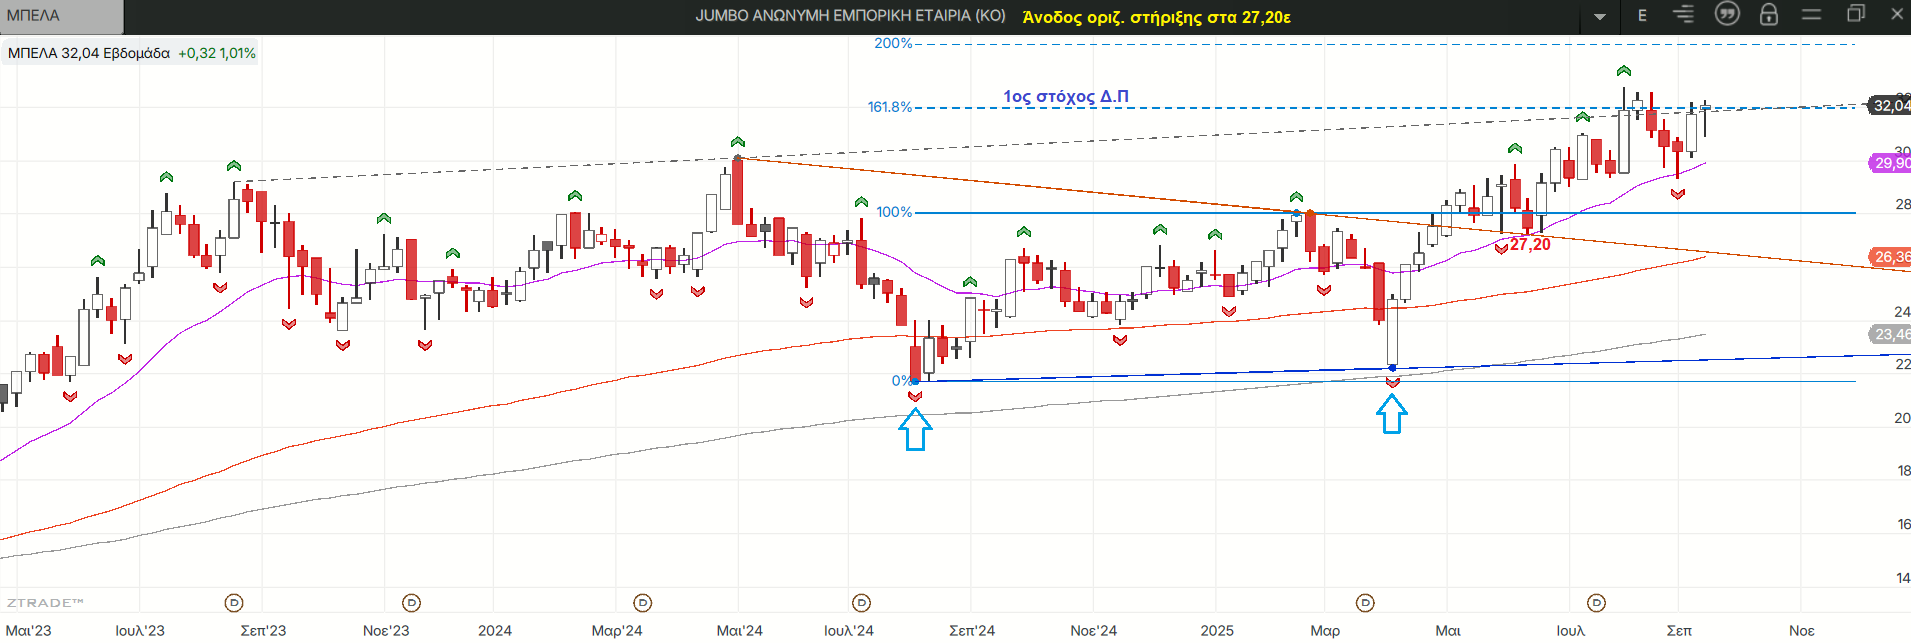This screenshot has height=643, width=1911.
Task: Click the orange 26,36 moving average tag
Action: [x=1890, y=257]
